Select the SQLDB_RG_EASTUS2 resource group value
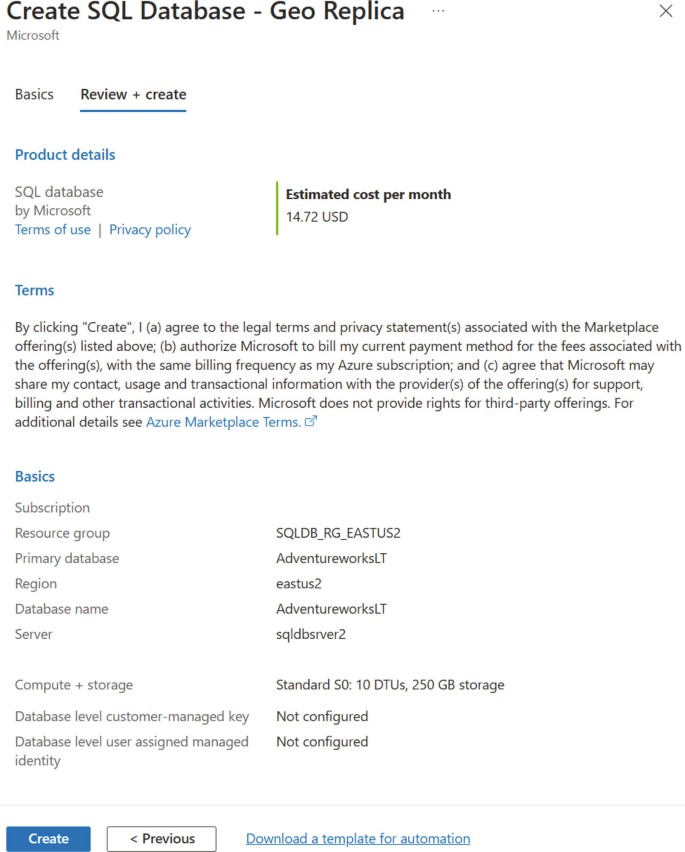The height and width of the screenshot is (852, 685). pos(339,533)
